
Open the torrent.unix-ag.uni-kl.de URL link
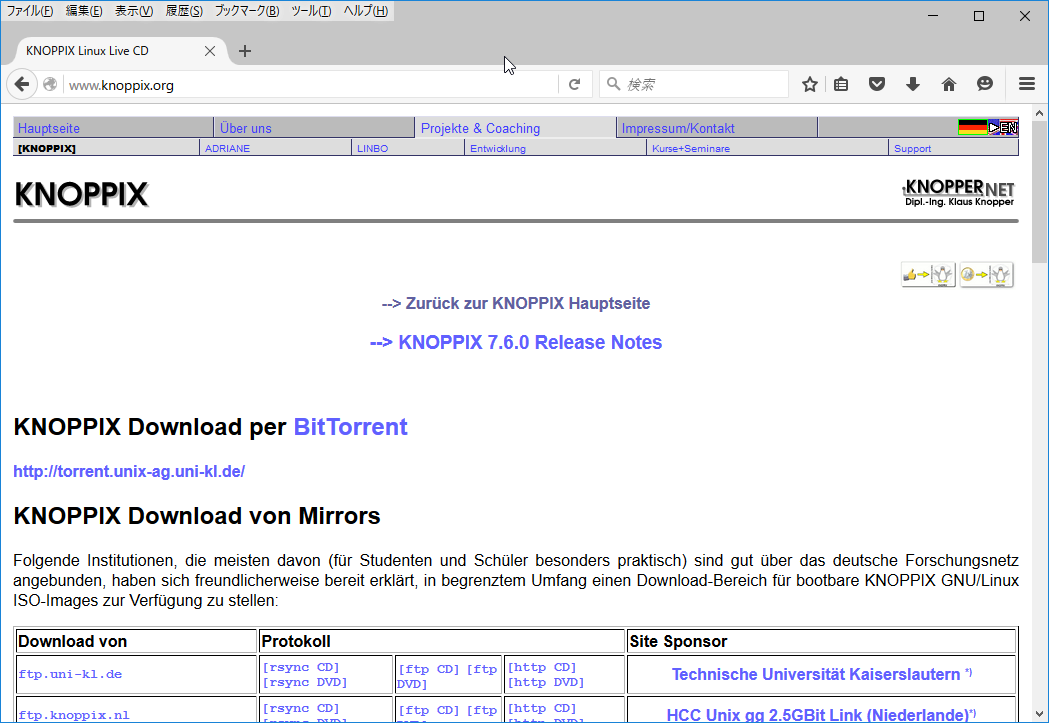coord(129,472)
